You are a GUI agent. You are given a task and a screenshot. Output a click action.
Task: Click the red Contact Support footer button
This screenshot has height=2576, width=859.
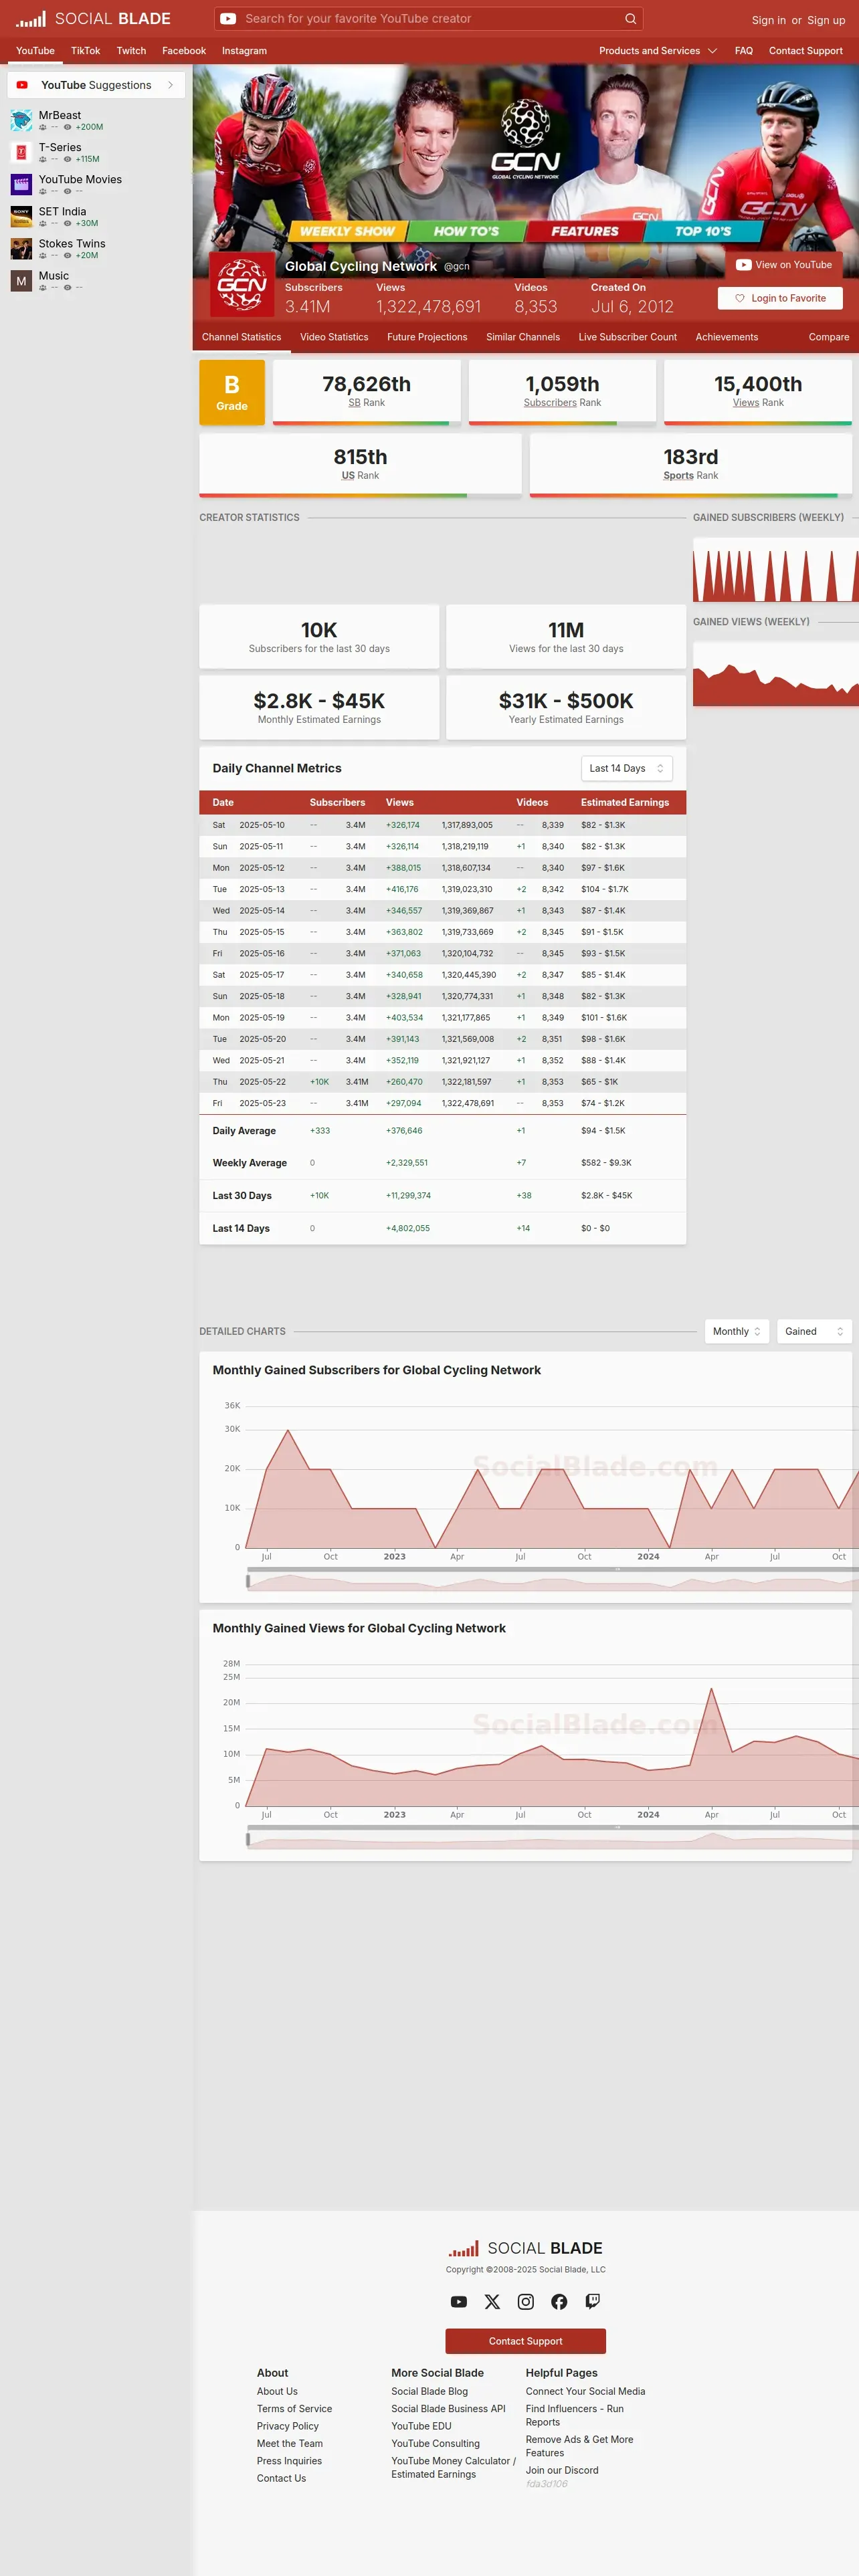click(526, 2341)
